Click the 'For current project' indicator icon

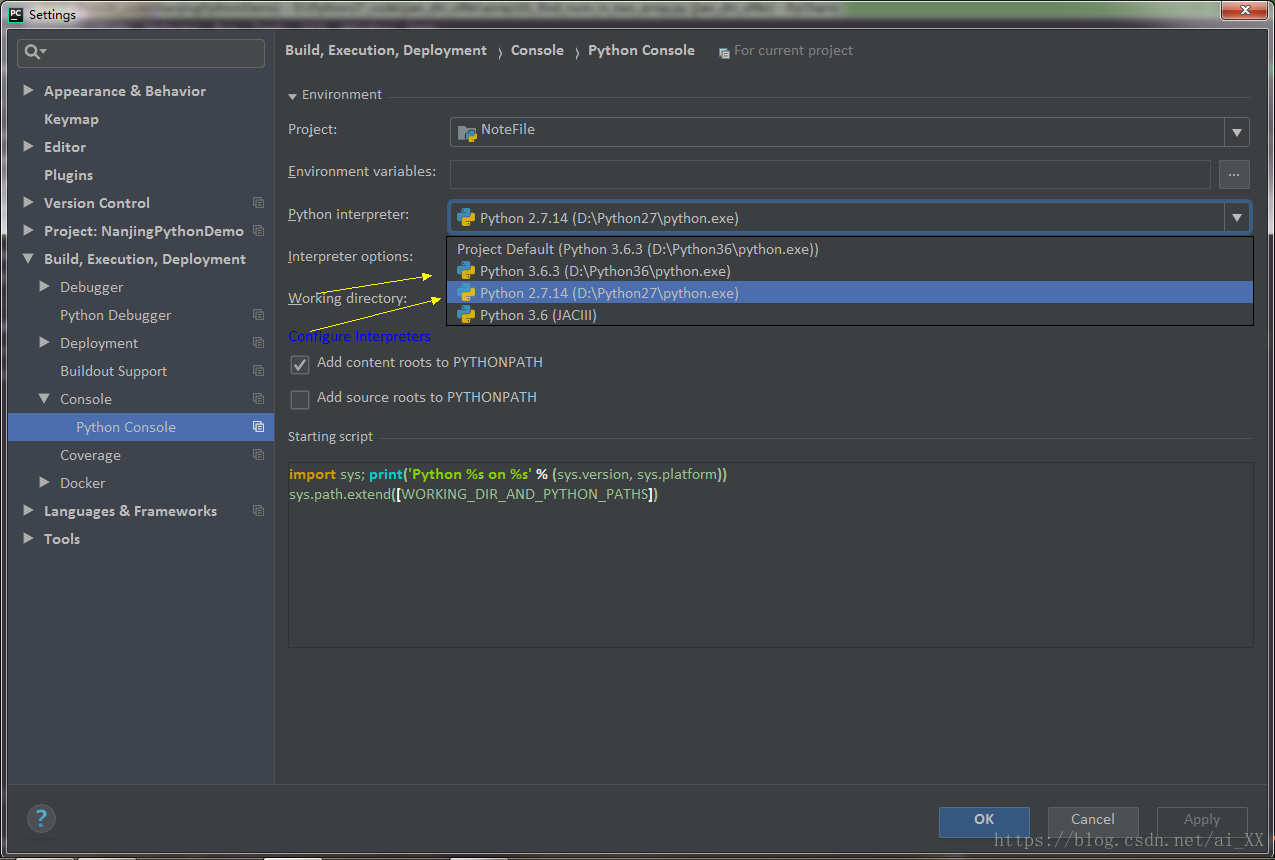click(x=724, y=52)
